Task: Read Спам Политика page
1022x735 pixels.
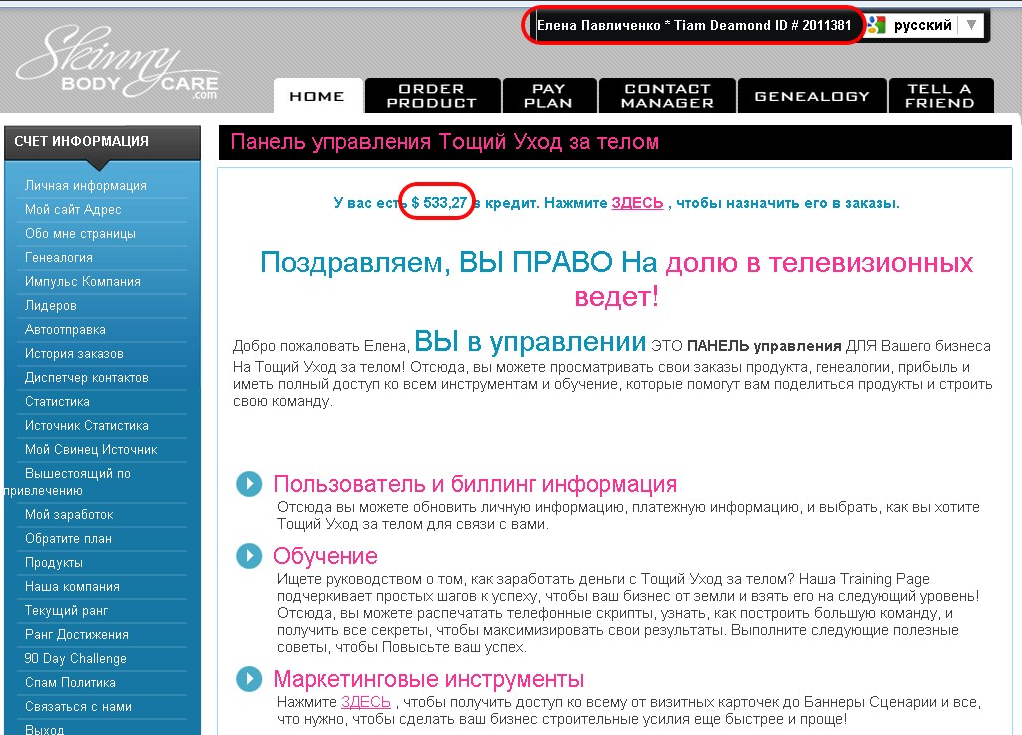Action: click(70, 683)
